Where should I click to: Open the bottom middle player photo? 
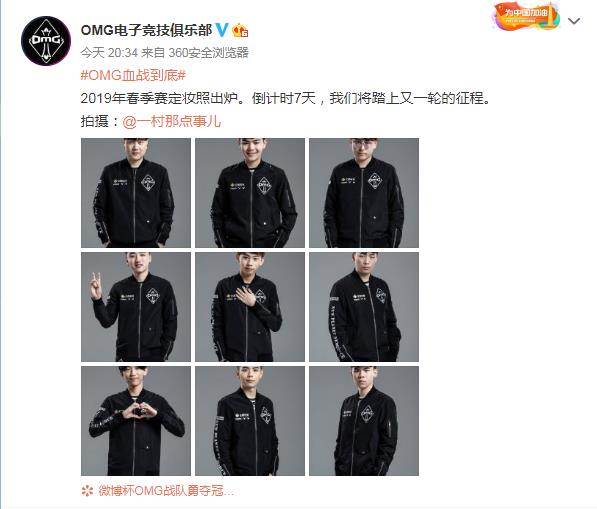point(250,421)
